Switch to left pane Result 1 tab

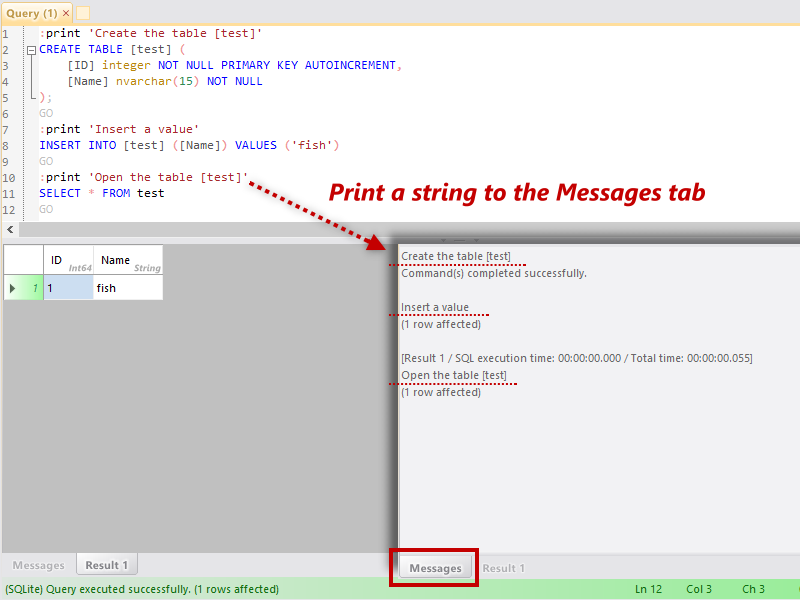coord(107,565)
